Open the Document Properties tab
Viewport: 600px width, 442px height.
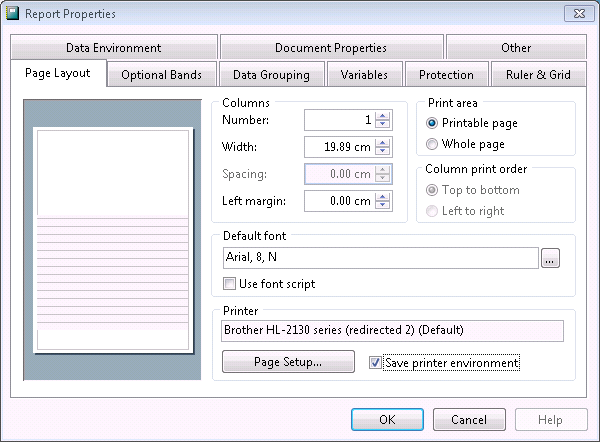pyautogui.click(x=331, y=47)
